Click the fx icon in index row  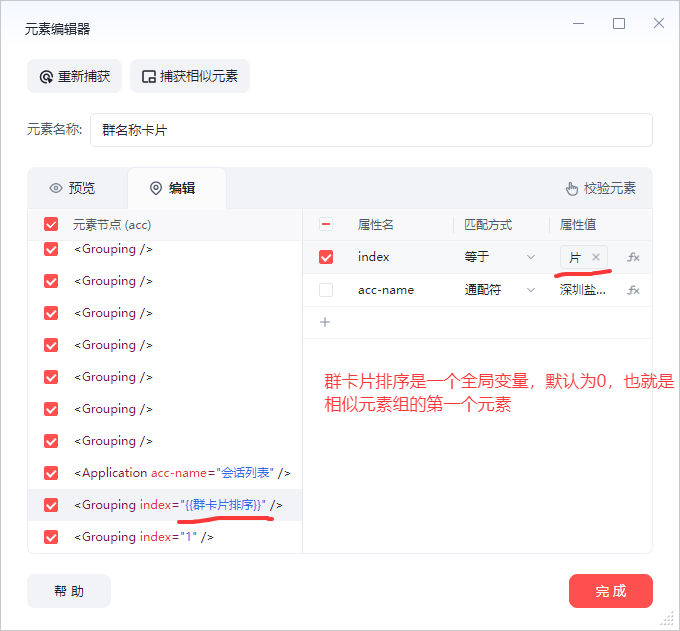(633, 257)
